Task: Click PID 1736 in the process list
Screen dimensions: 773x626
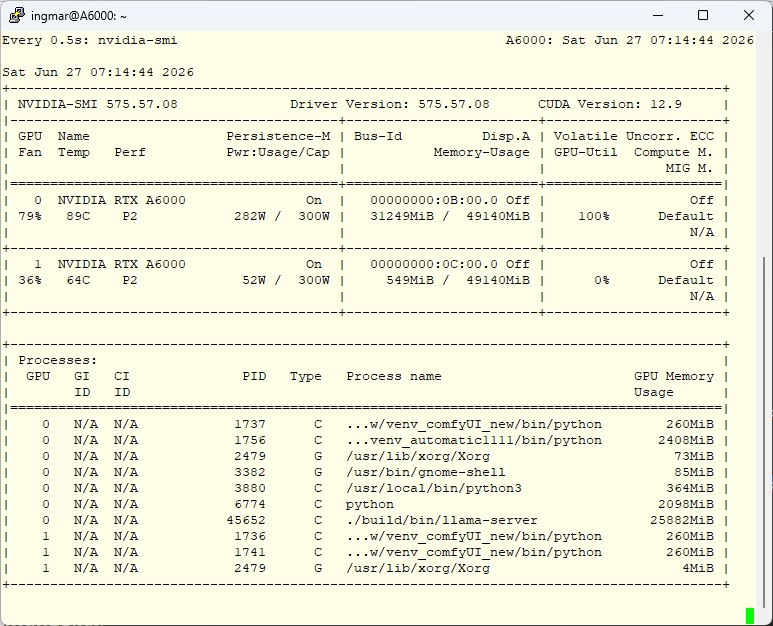Action: point(250,536)
